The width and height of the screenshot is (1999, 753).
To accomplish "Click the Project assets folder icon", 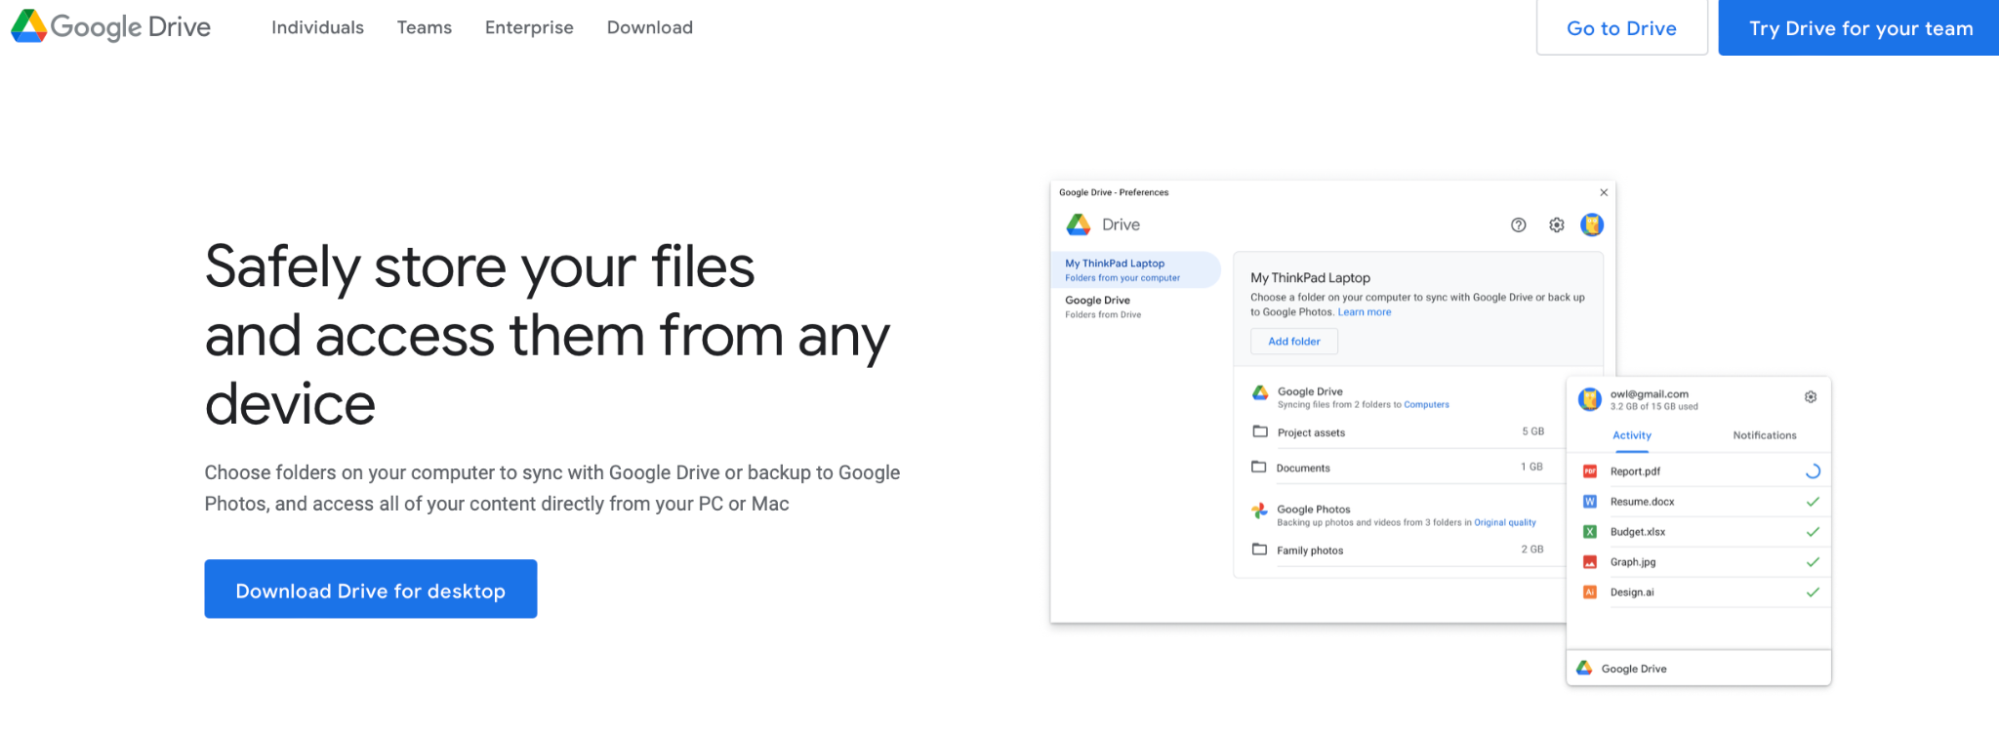I will 1260,432.
